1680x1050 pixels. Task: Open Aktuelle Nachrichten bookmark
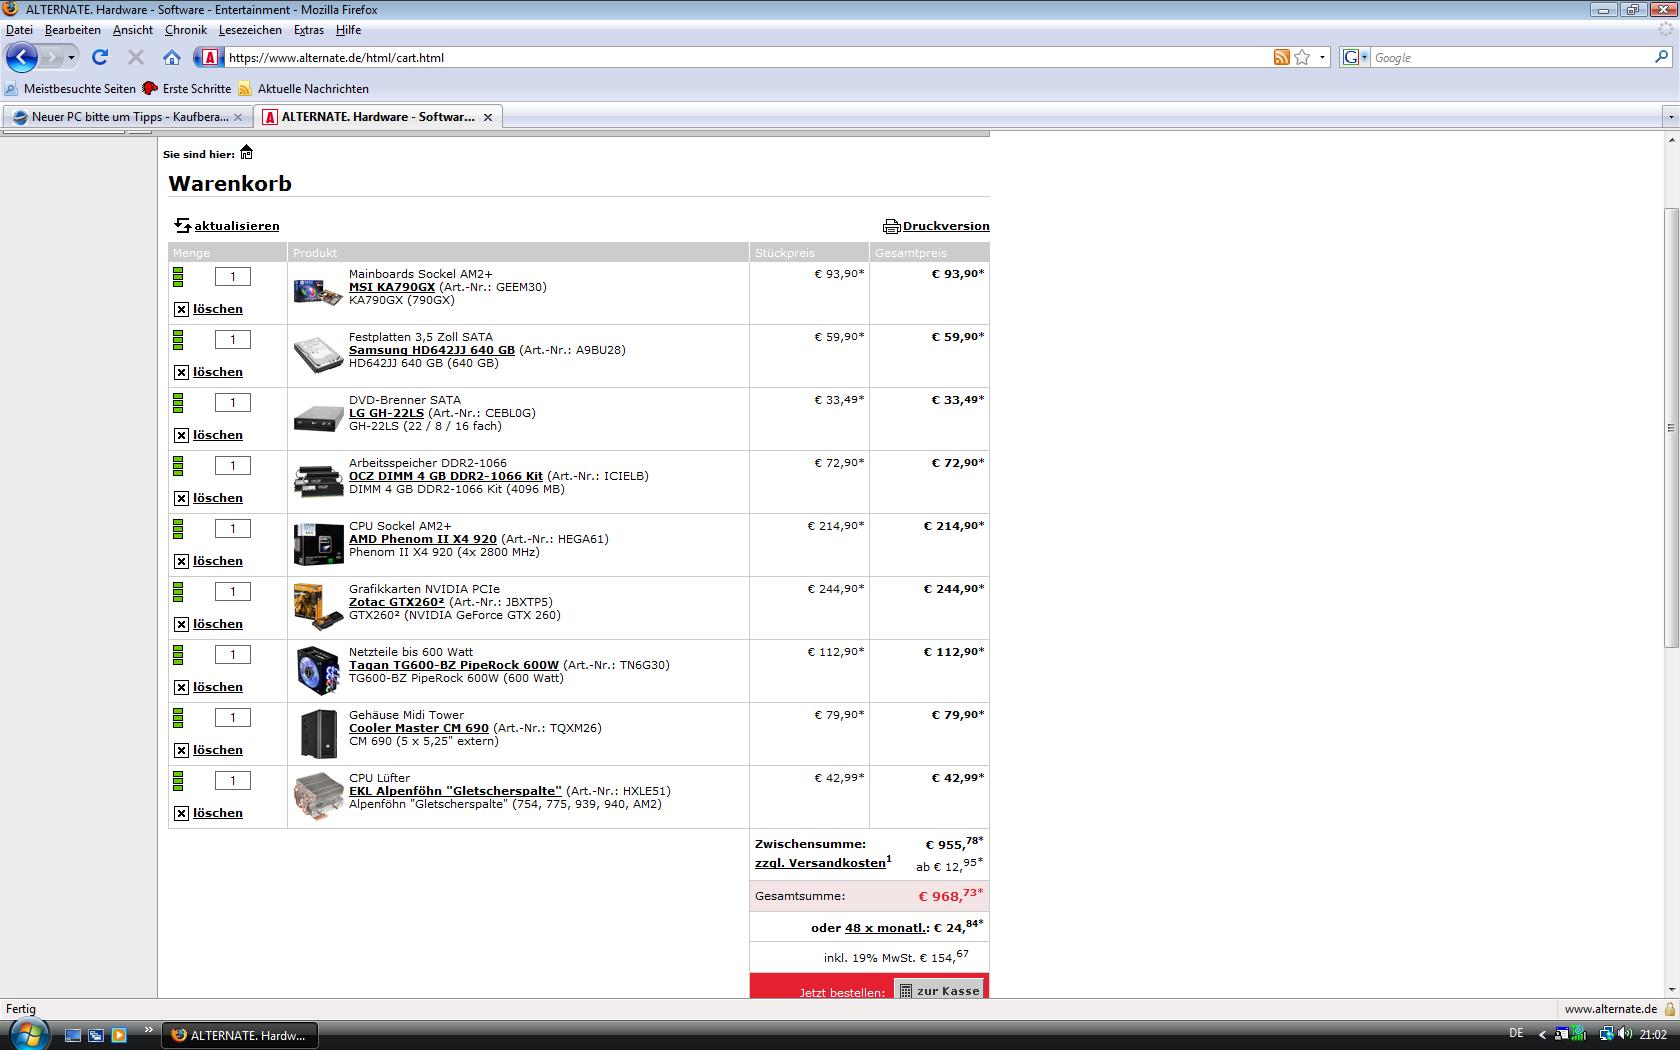pos(304,88)
